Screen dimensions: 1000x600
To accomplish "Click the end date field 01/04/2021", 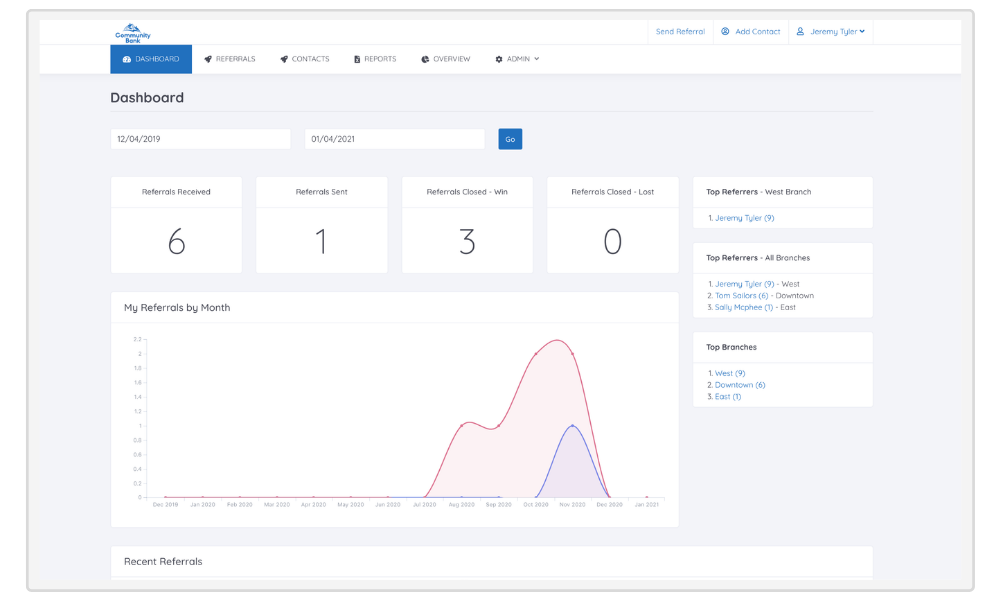I will [395, 139].
